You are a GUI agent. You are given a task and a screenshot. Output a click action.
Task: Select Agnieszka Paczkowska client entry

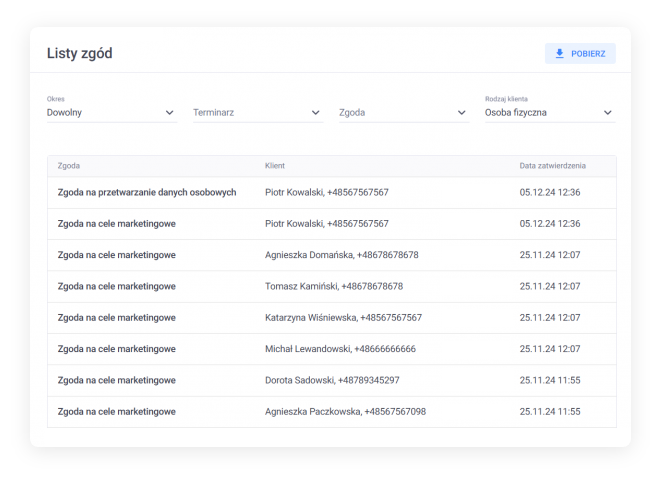coord(345,412)
